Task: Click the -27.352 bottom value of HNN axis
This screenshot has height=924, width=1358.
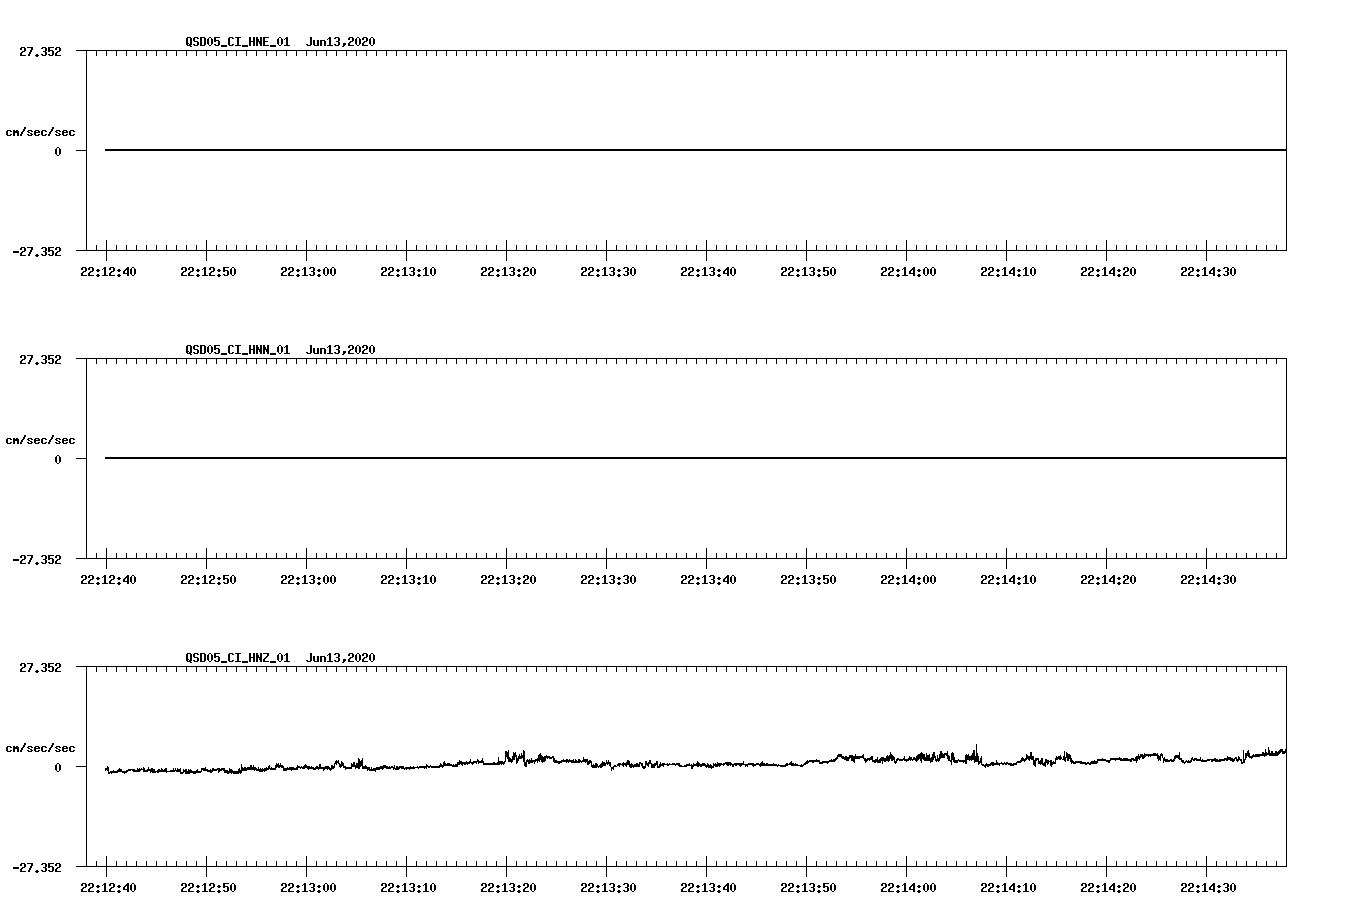Action: [x=37, y=559]
